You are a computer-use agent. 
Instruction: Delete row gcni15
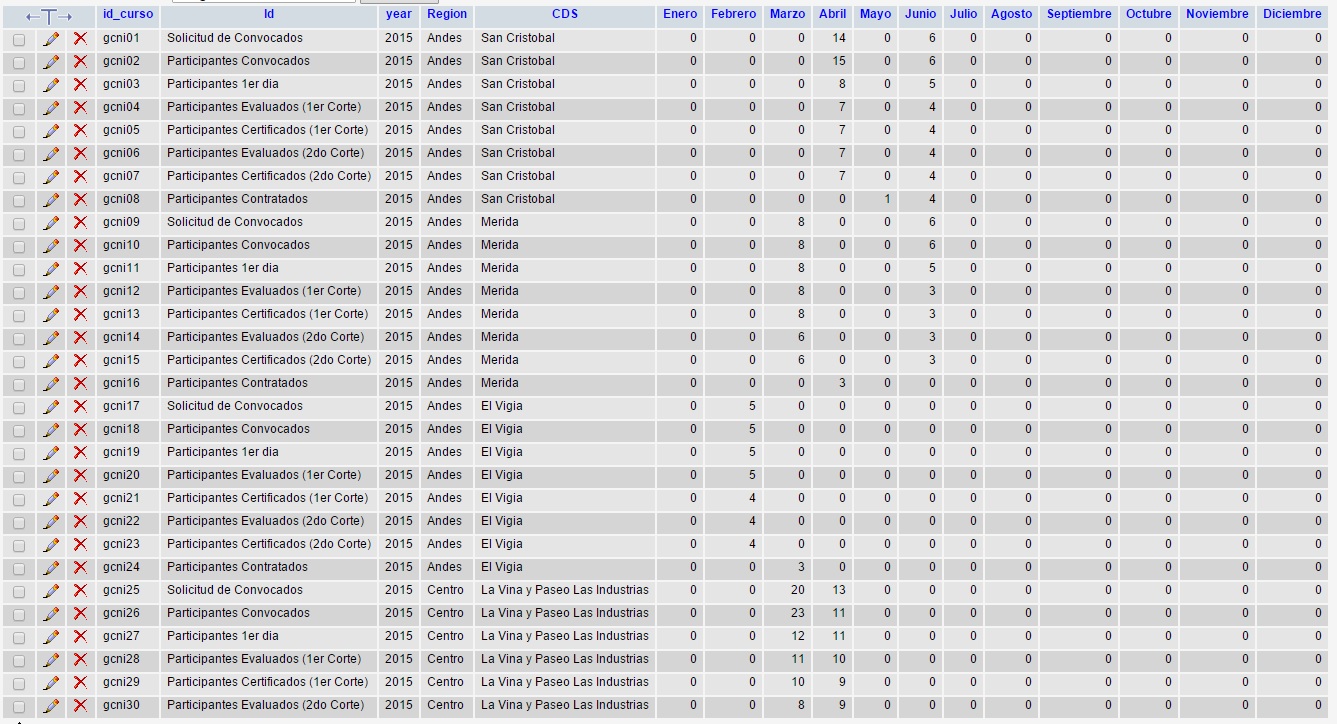click(81, 360)
